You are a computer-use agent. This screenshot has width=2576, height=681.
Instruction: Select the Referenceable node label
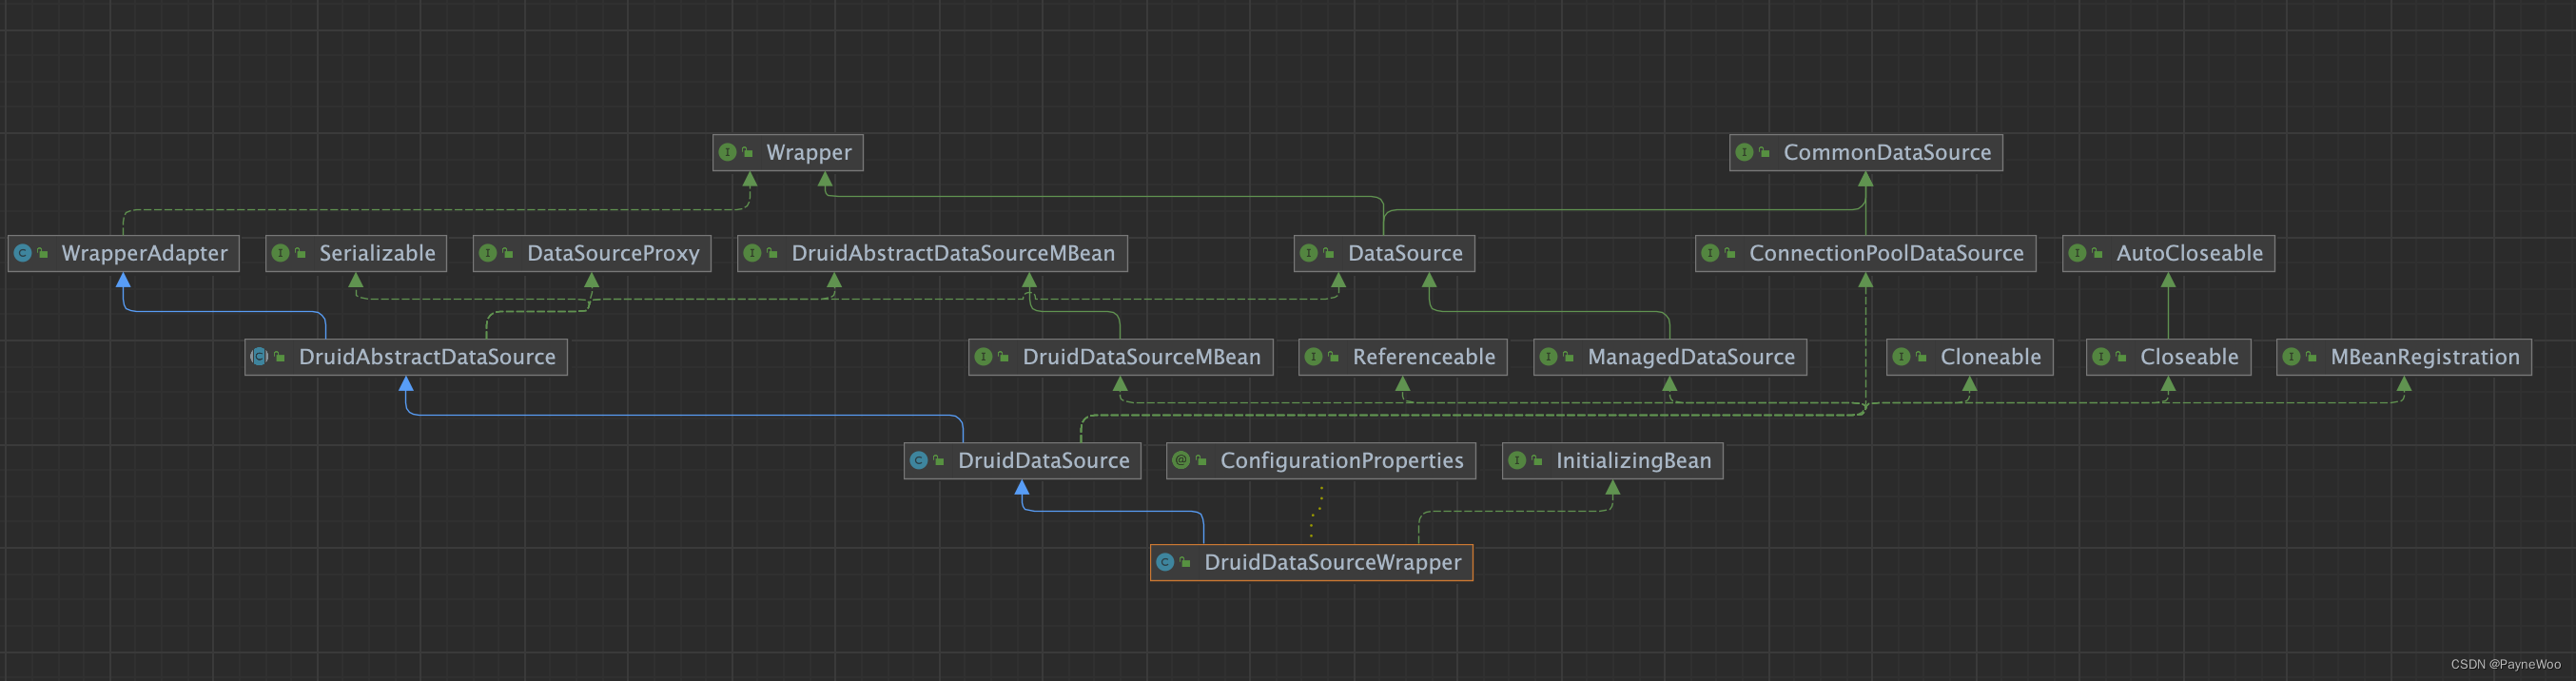[1424, 356]
